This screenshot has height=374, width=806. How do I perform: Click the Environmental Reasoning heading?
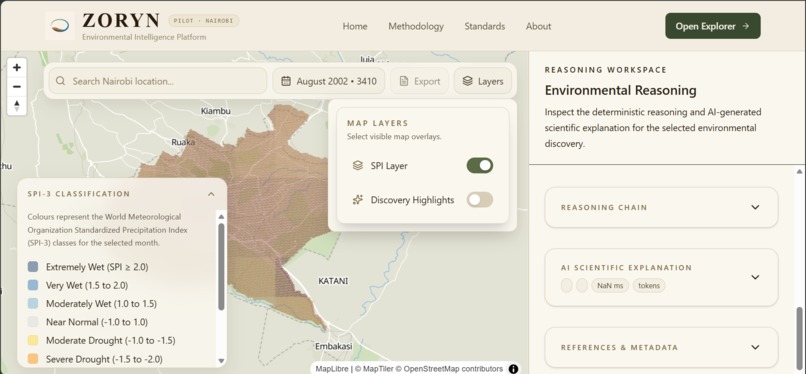pos(620,90)
